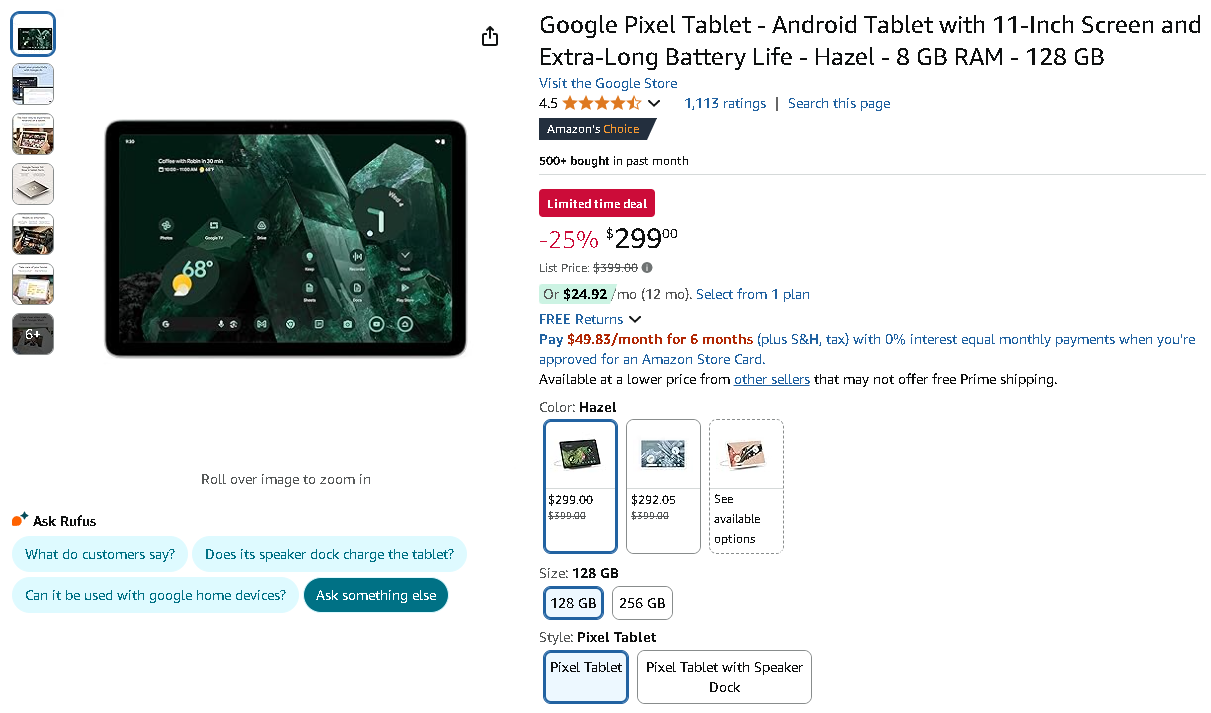Screen dimensions: 1211x713
Task: Select the 256 GB size option
Action: point(642,602)
